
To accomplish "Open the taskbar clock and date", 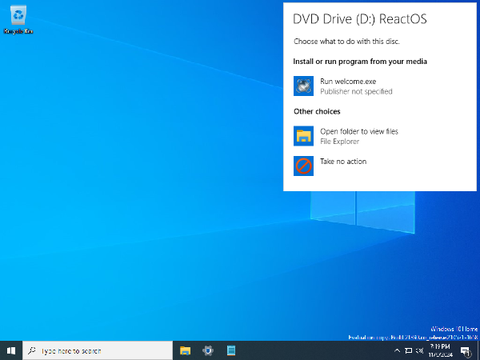I will click(440, 351).
